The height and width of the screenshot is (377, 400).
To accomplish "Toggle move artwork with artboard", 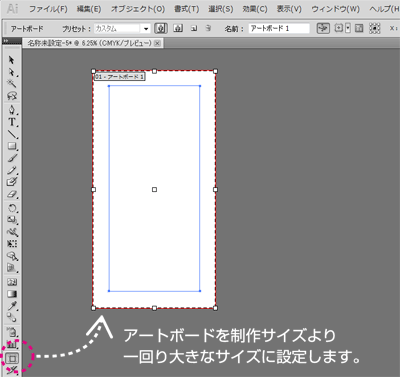I will pyautogui.click(x=323, y=29).
